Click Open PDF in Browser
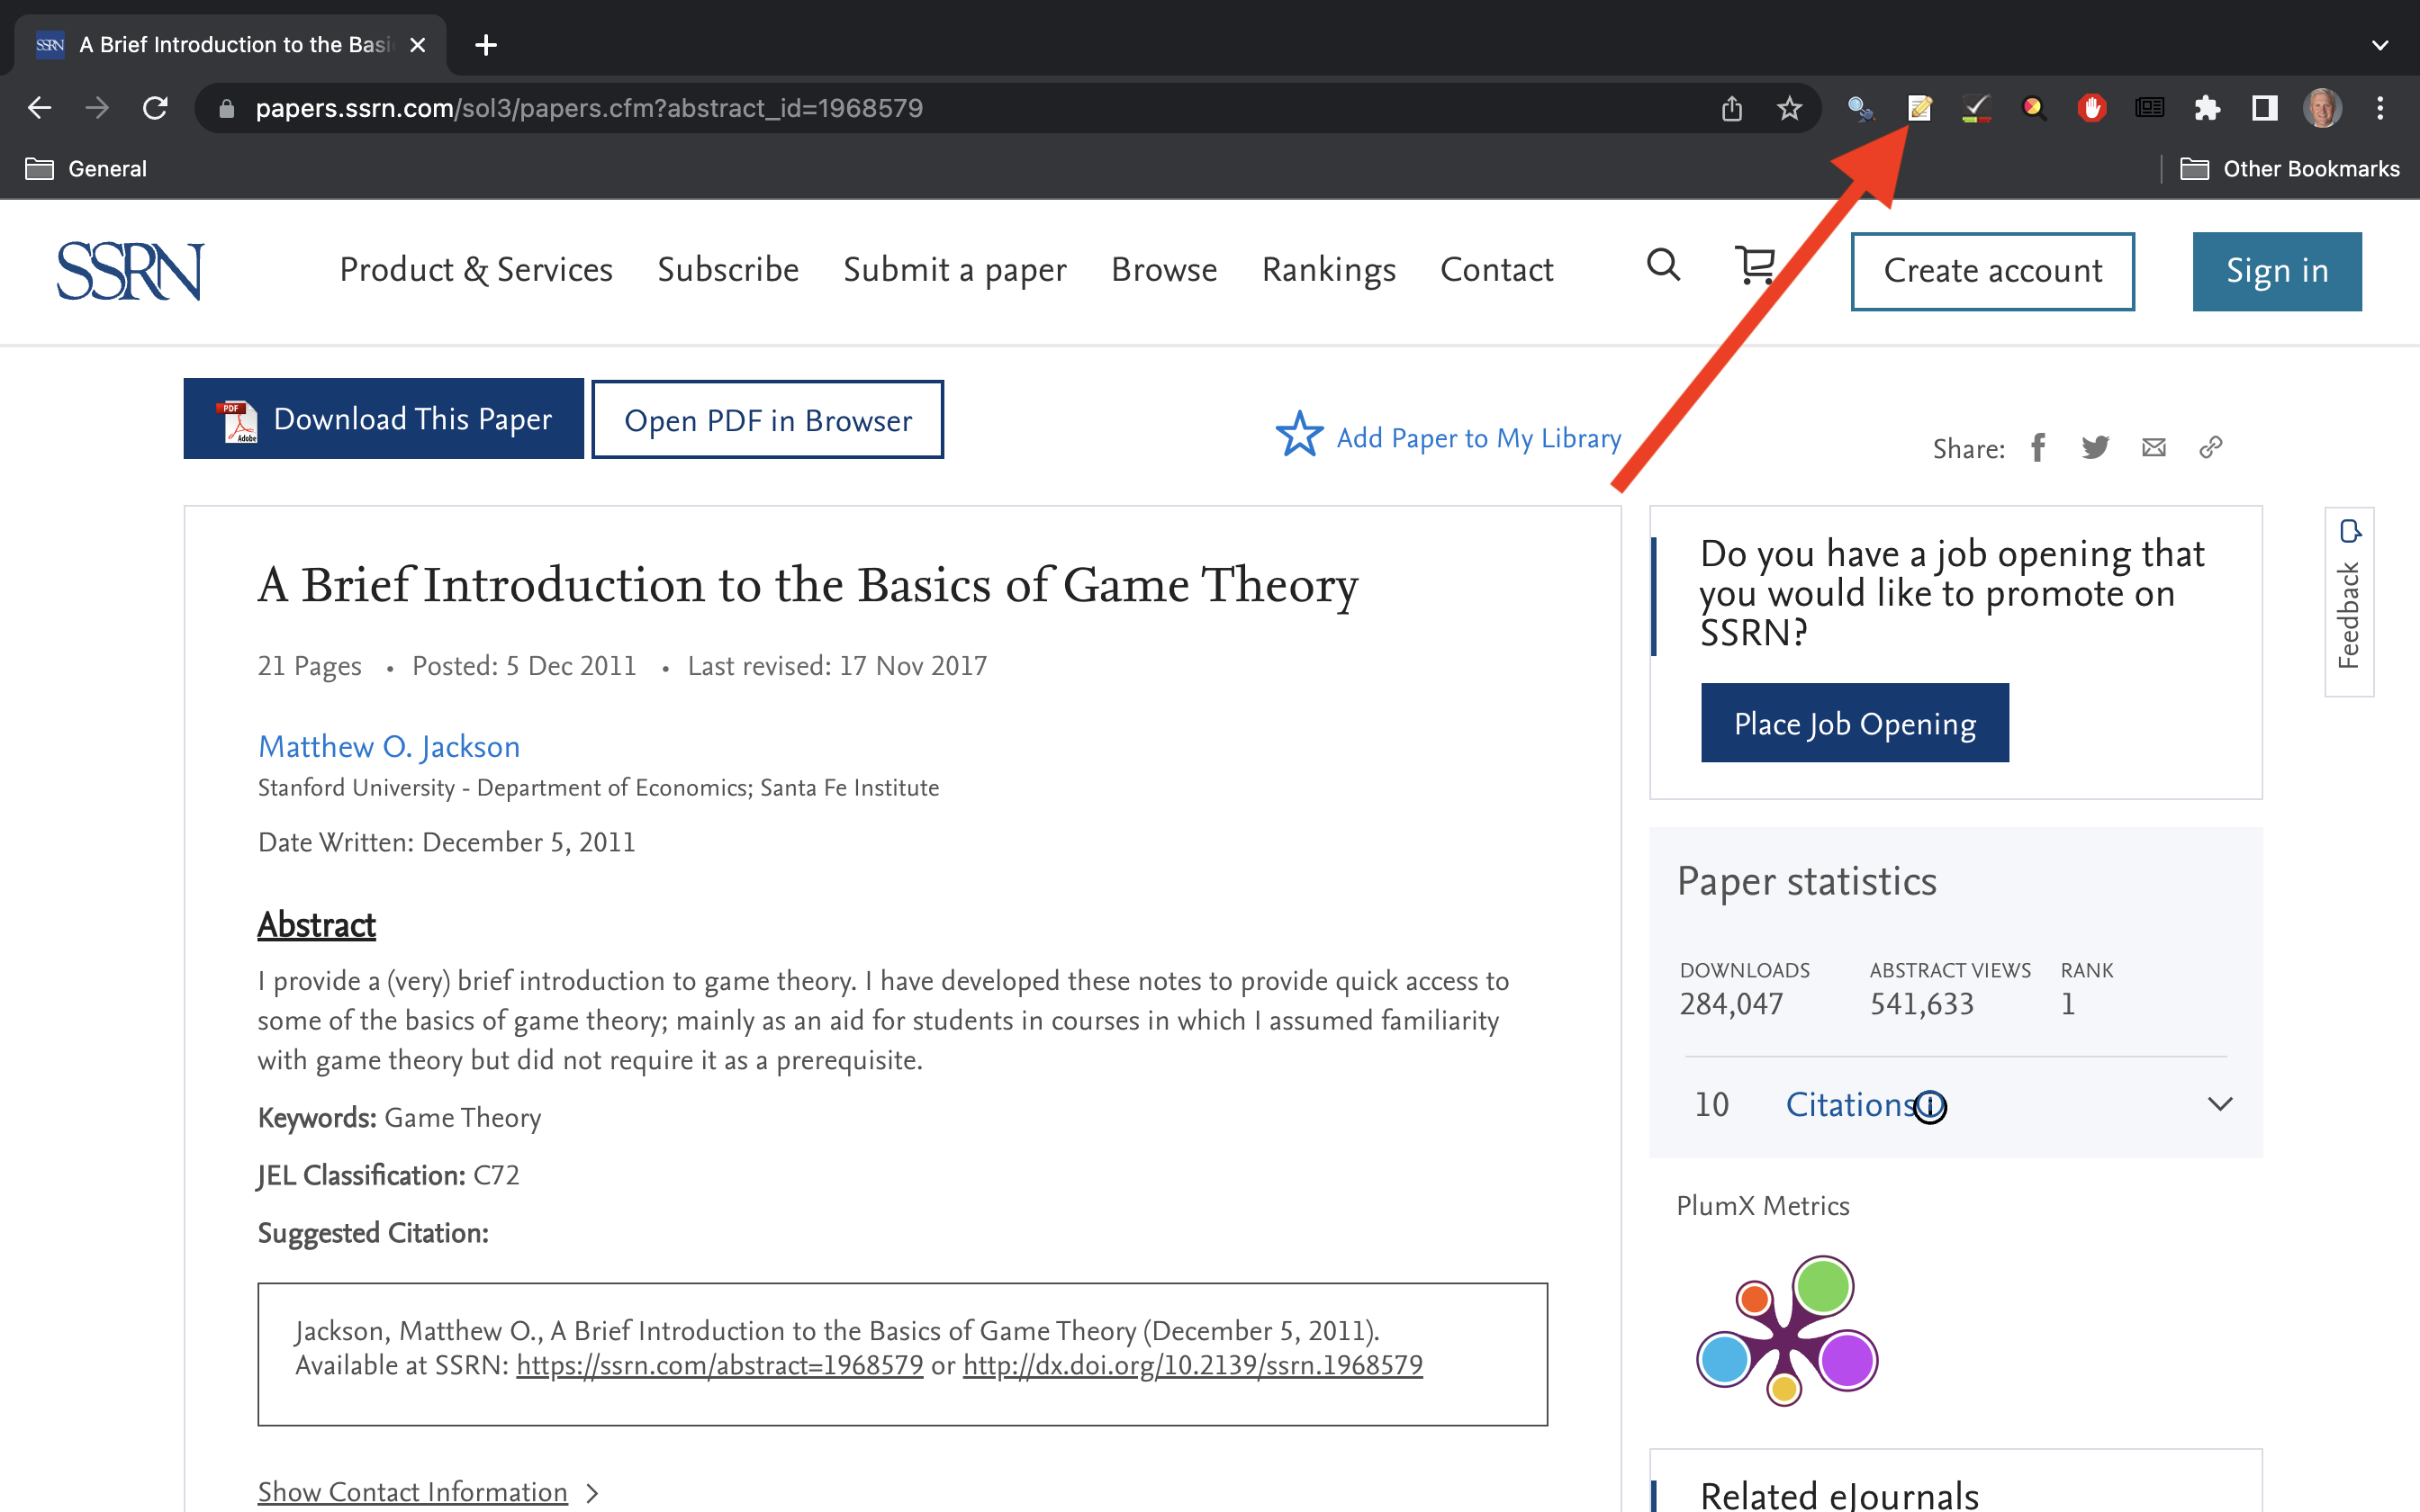2420x1512 pixels. pos(767,419)
